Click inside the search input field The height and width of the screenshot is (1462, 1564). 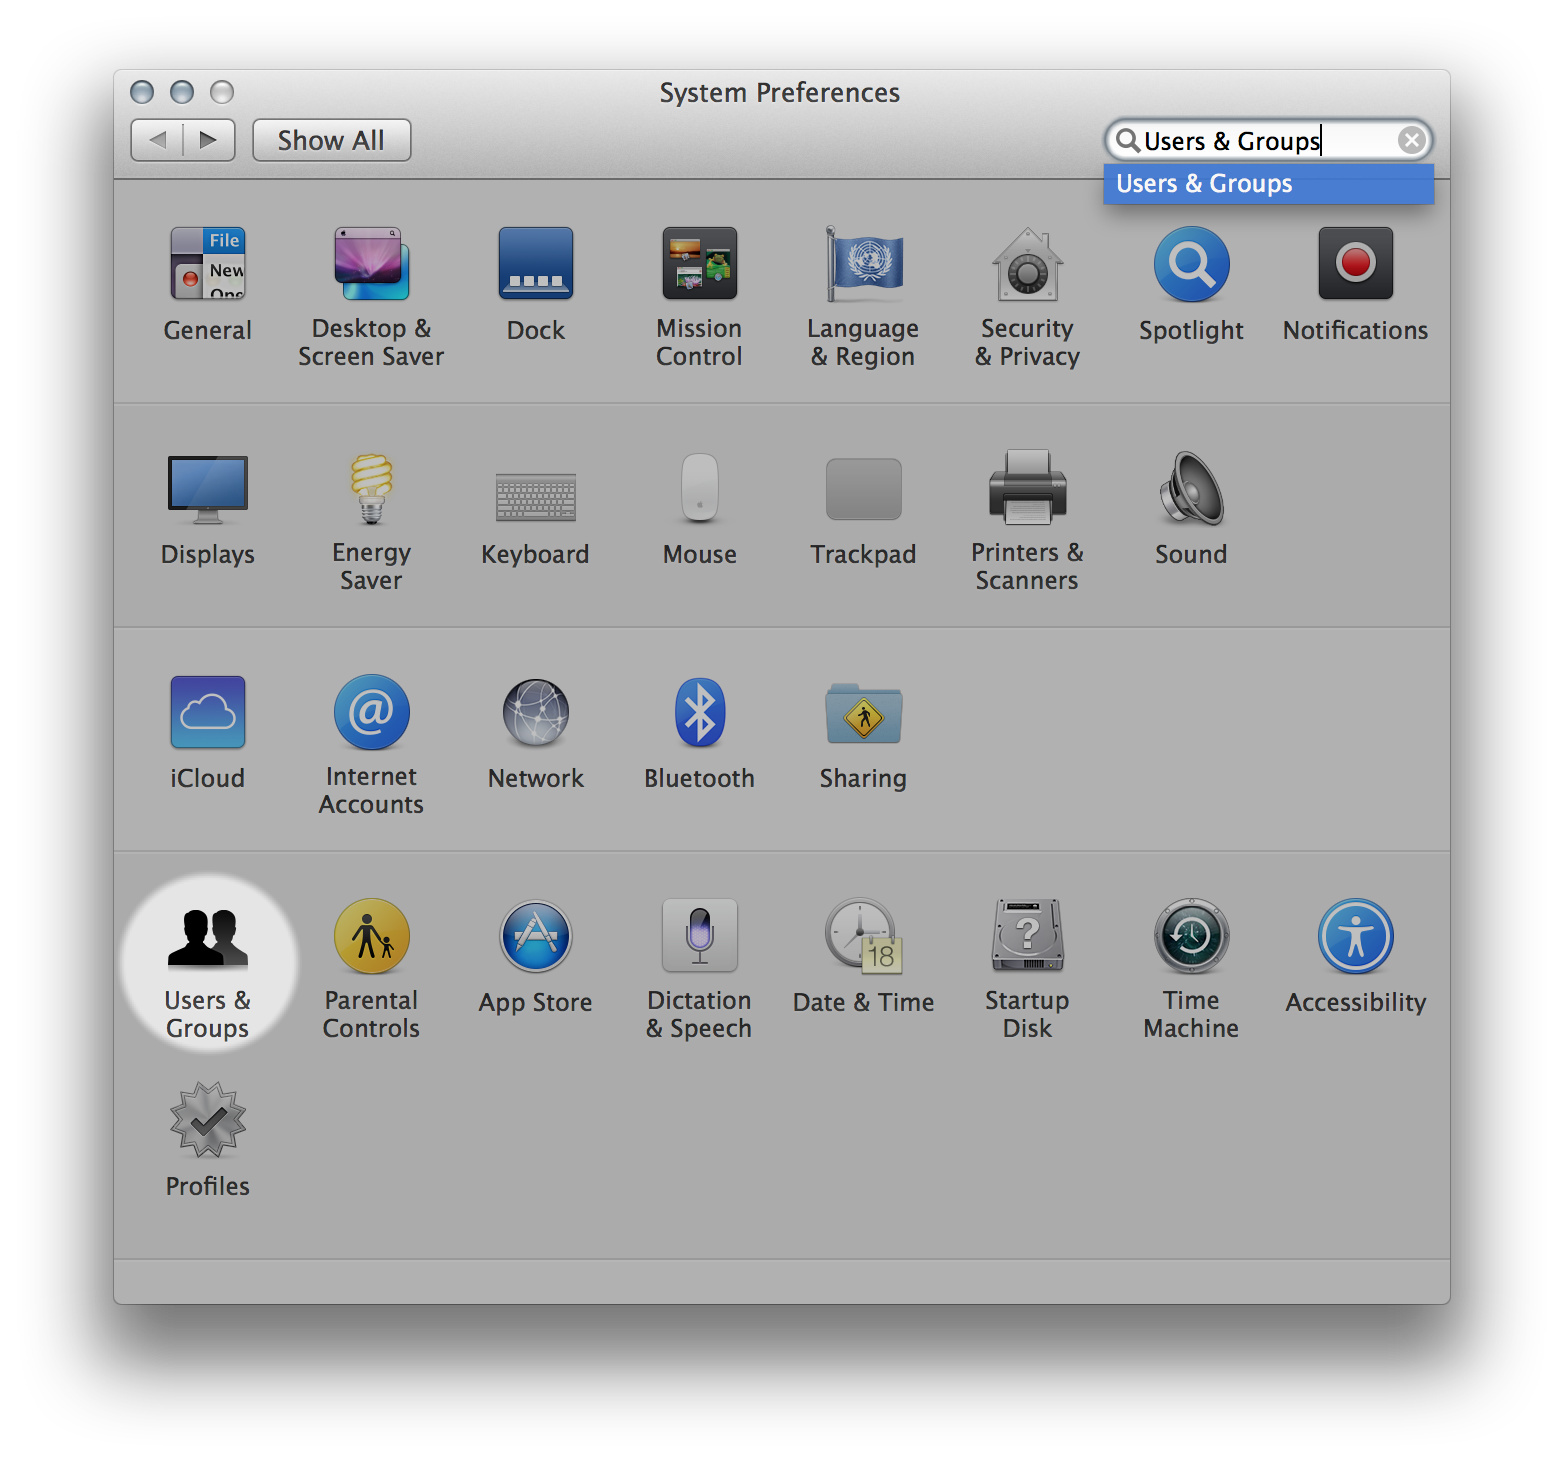coord(1268,140)
